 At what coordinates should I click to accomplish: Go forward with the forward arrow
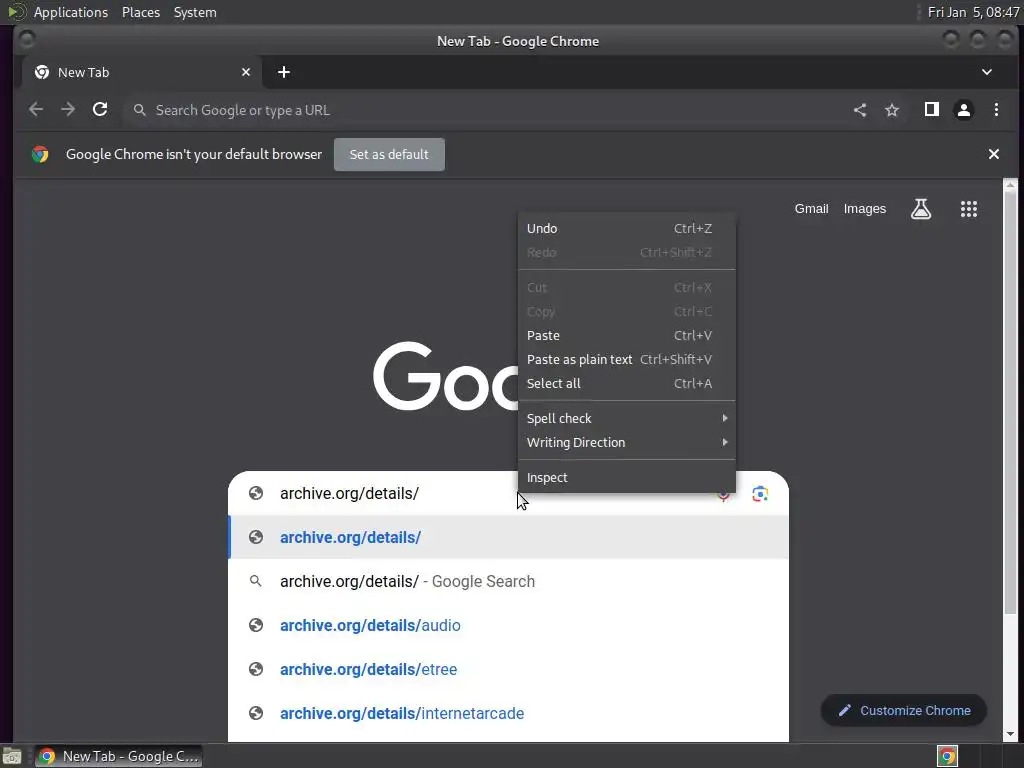point(68,110)
